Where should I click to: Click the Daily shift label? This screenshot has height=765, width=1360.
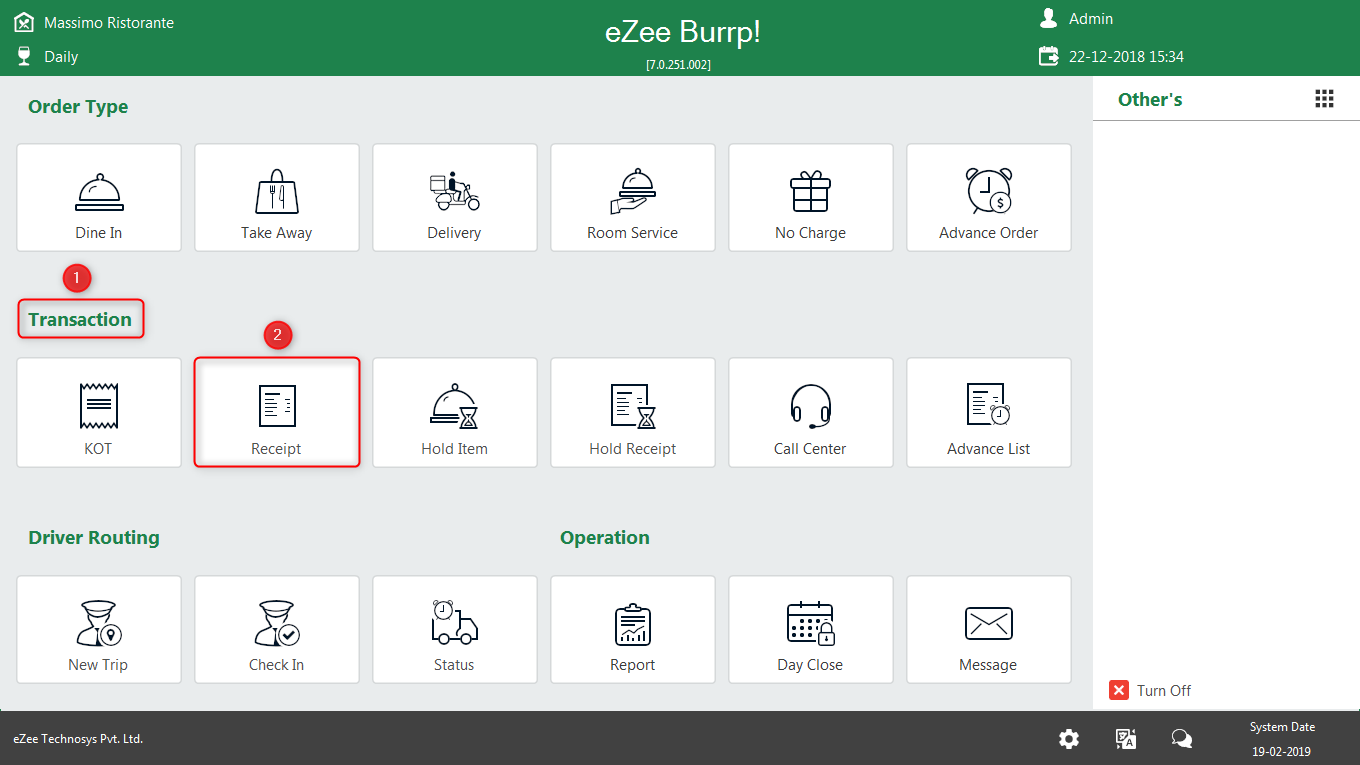tap(61, 57)
